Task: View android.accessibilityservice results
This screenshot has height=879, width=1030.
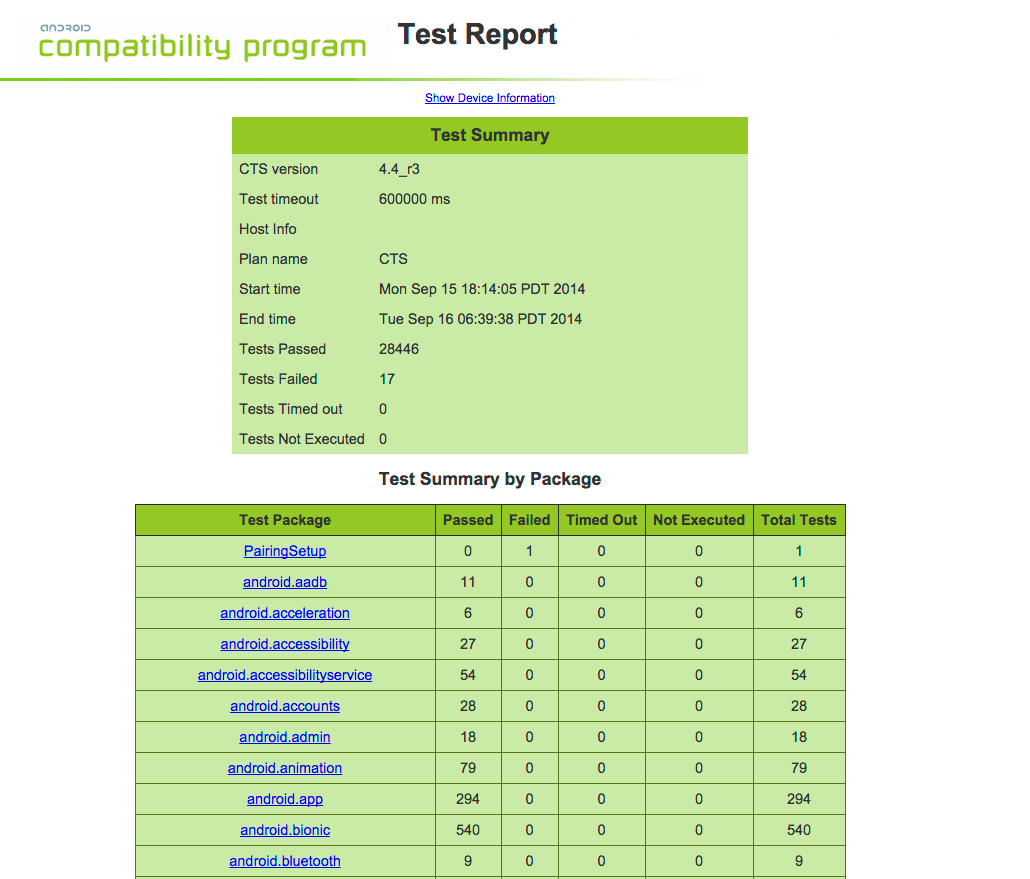Action: [x=284, y=674]
